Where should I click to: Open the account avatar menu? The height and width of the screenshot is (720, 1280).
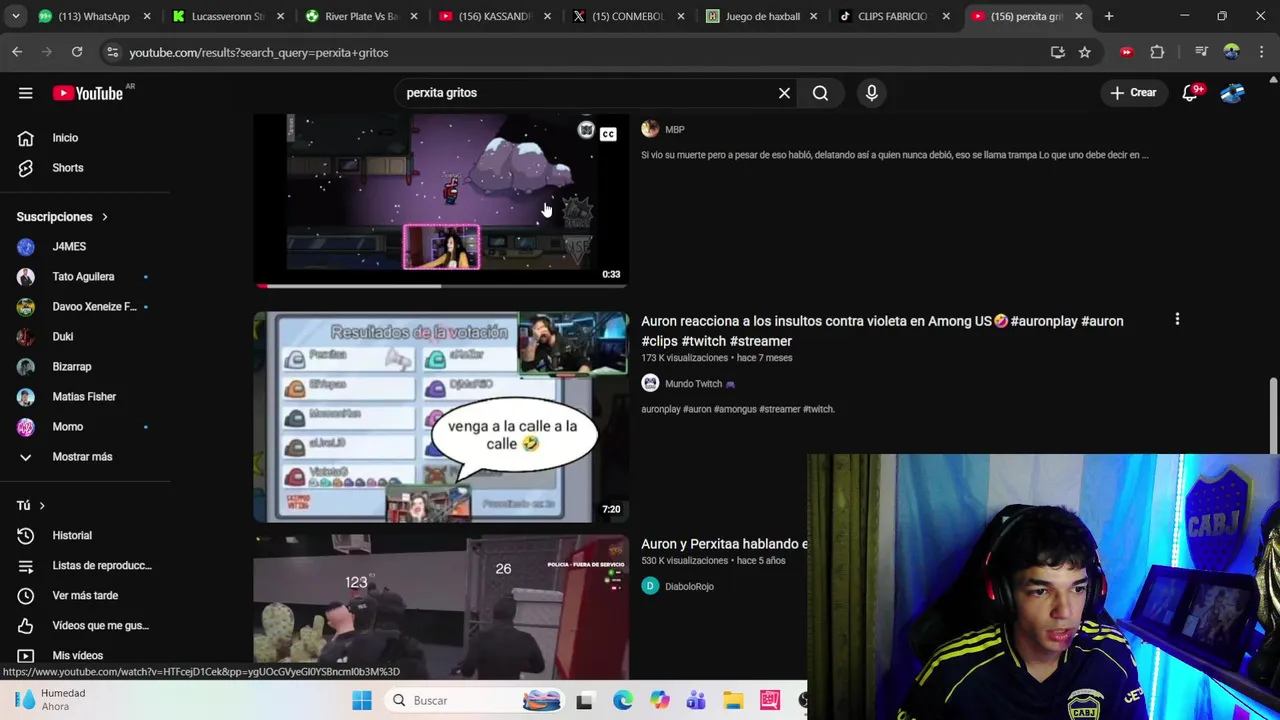[1232, 93]
